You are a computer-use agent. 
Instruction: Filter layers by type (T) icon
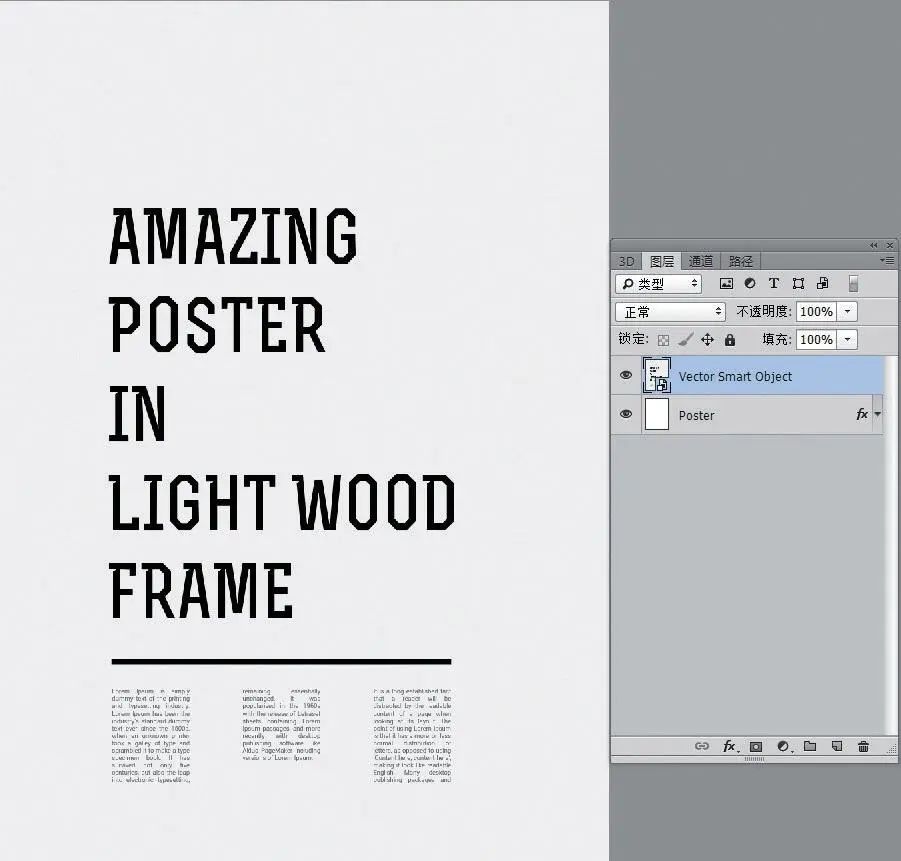coord(773,283)
